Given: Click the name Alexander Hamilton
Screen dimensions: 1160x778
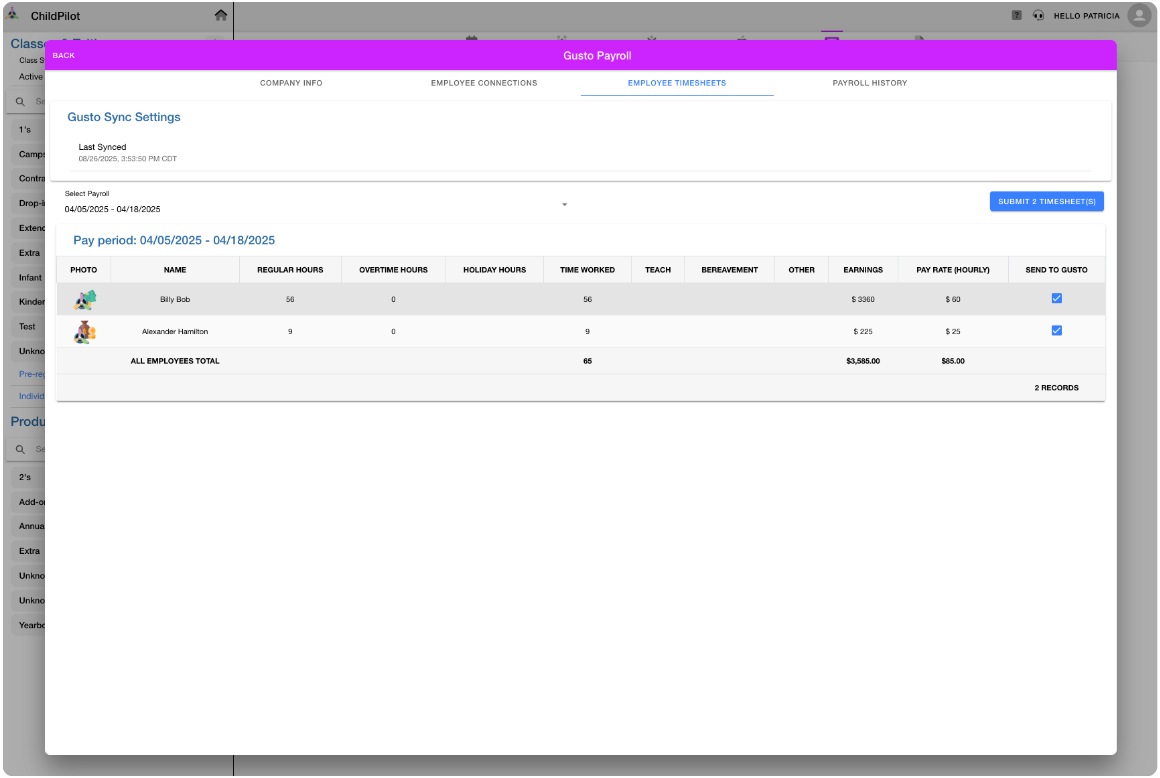Looking at the screenshot, I should [x=175, y=331].
